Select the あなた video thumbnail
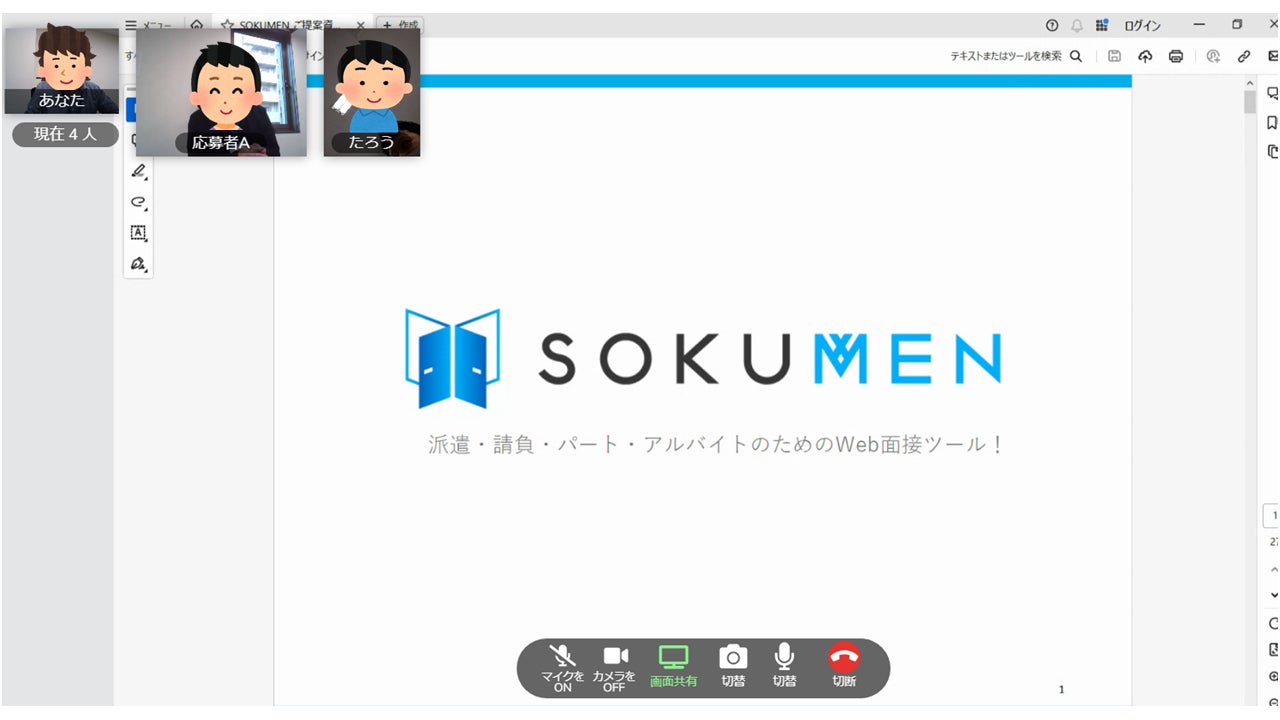Image resolution: width=1280 pixels, height=720 pixels. 61,70
